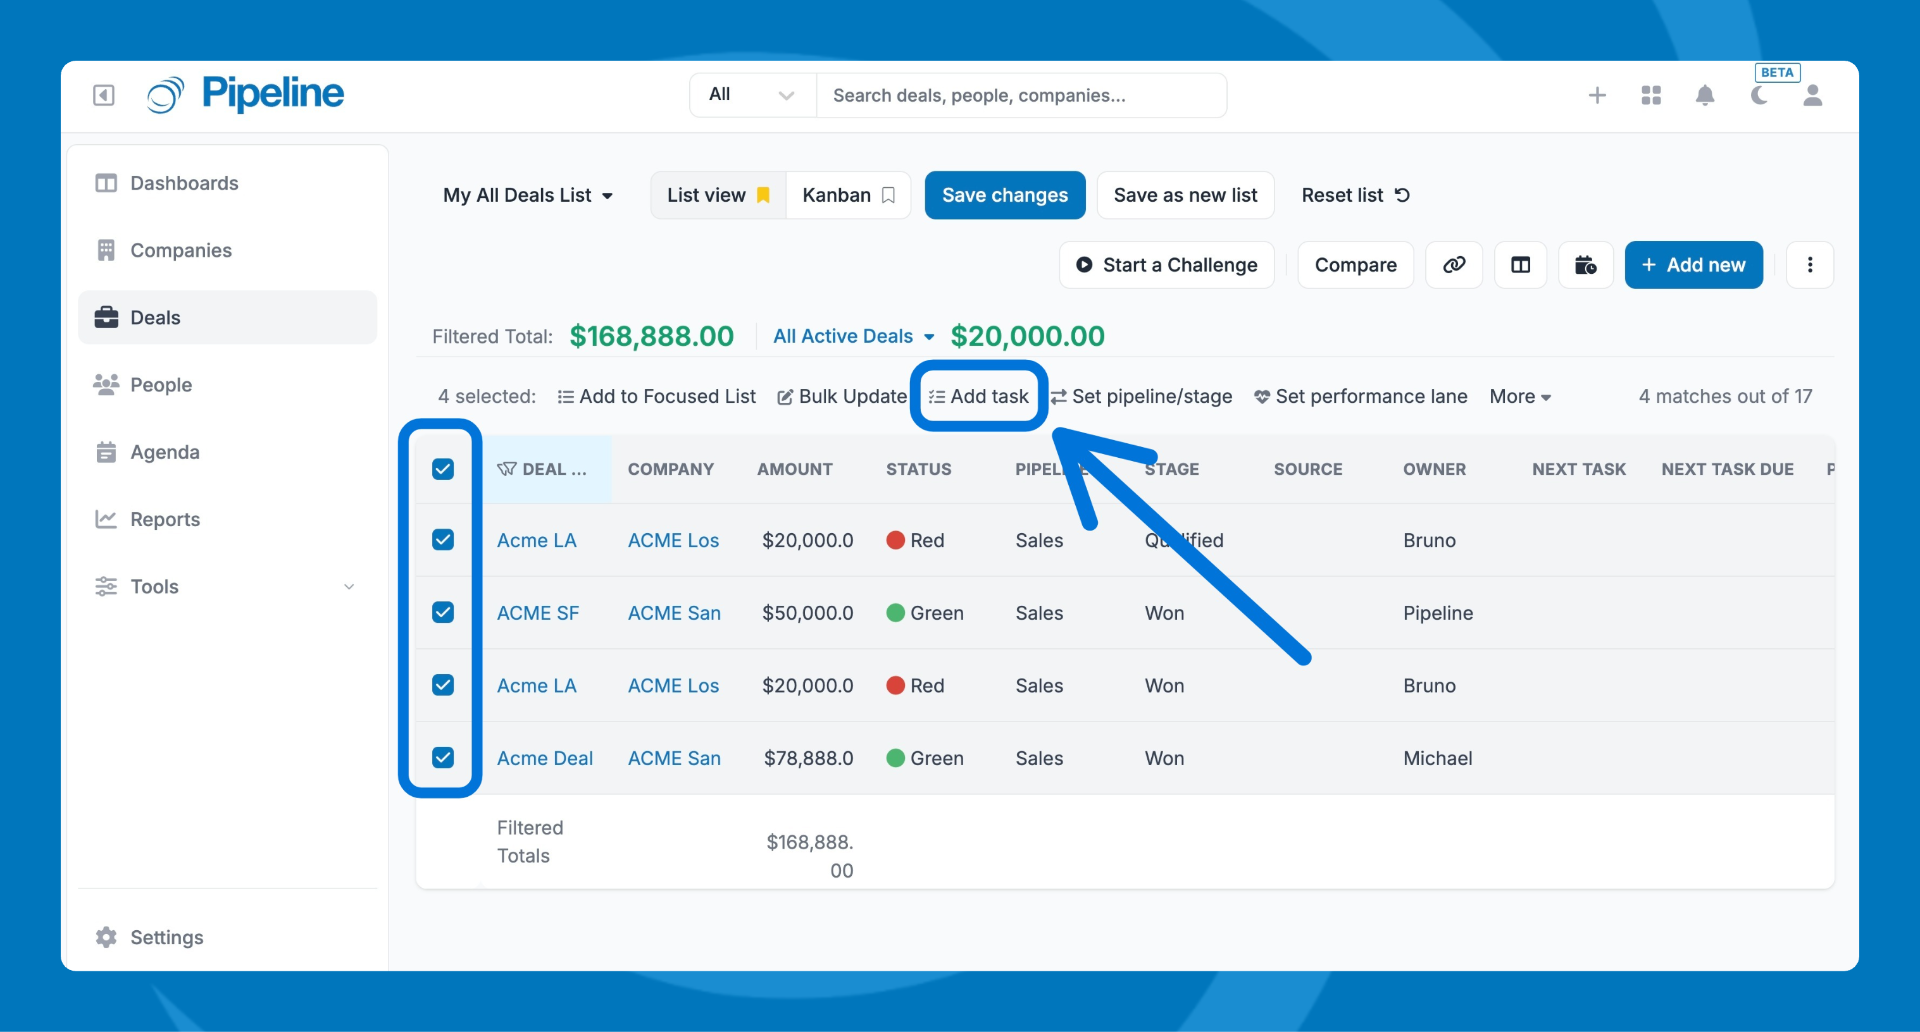Screen dimensions: 1920x1032
Task: Expand the My All Deals List dropdown
Action: coord(527,195)
